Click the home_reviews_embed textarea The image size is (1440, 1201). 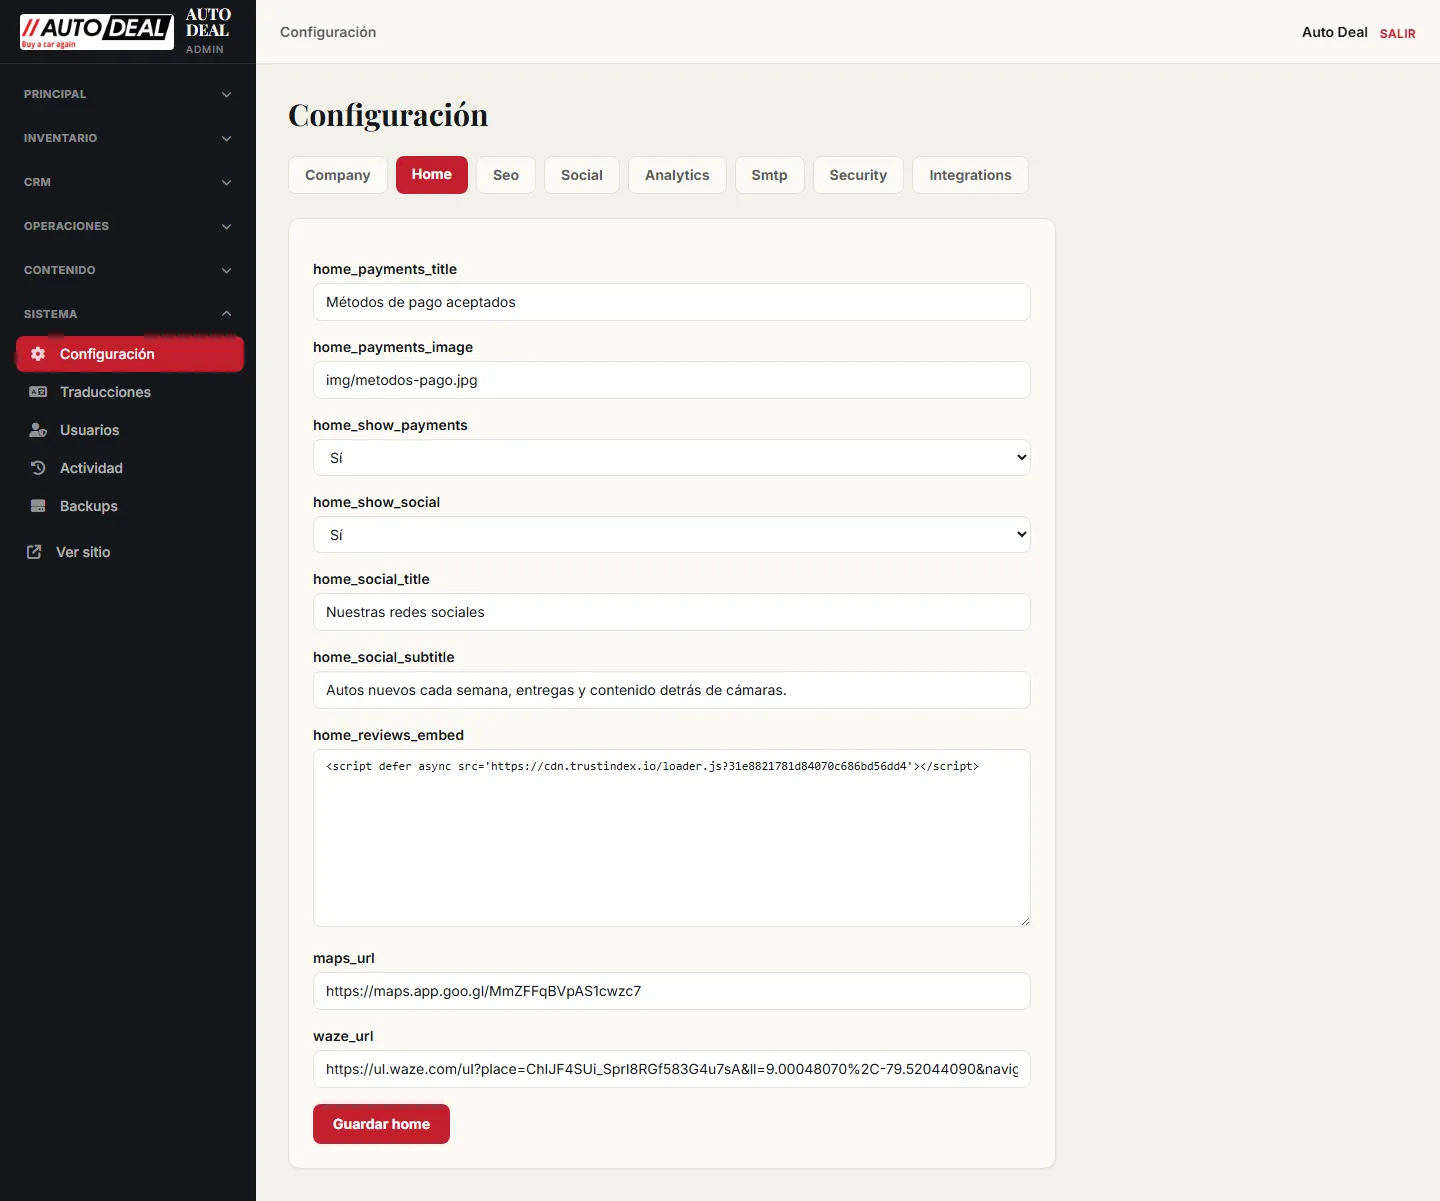(672, 838)
